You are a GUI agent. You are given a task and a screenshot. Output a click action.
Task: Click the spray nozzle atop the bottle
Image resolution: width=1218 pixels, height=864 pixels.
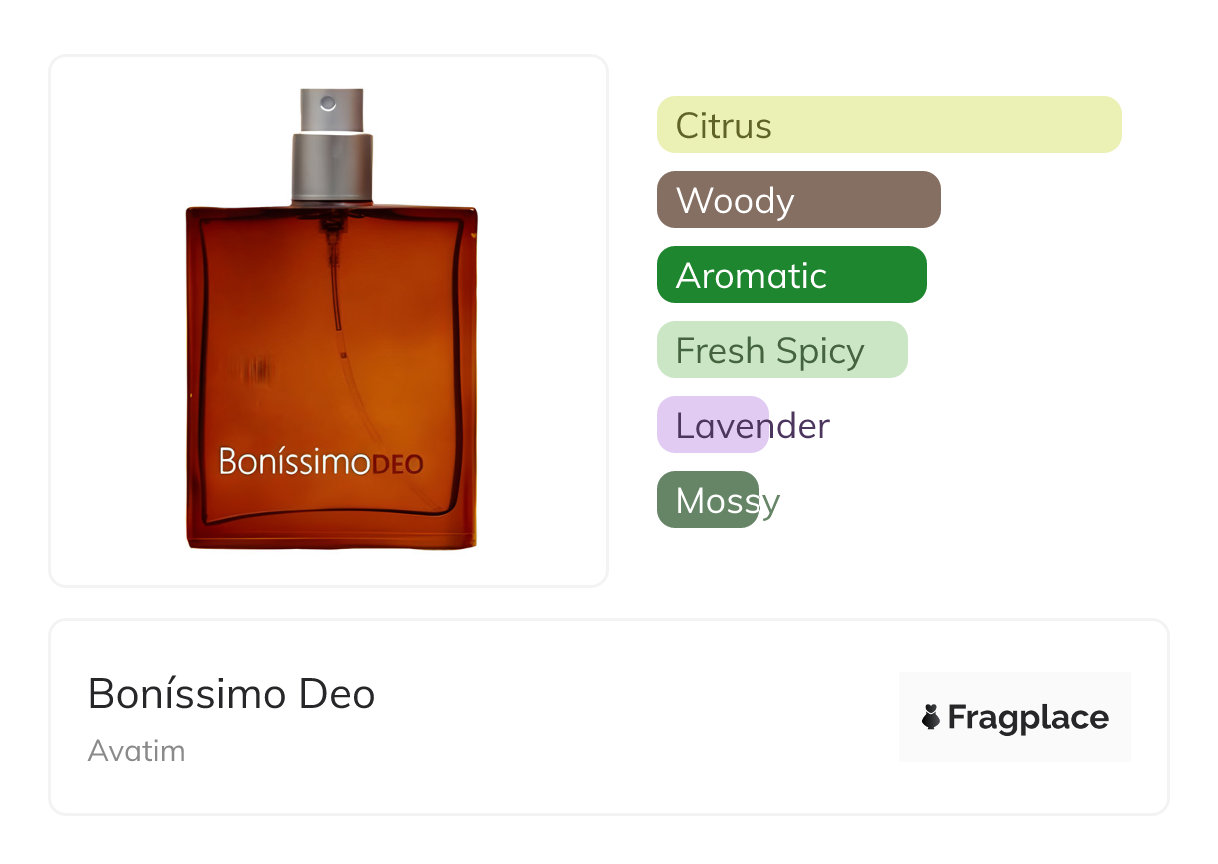click(x=328, y=106)
